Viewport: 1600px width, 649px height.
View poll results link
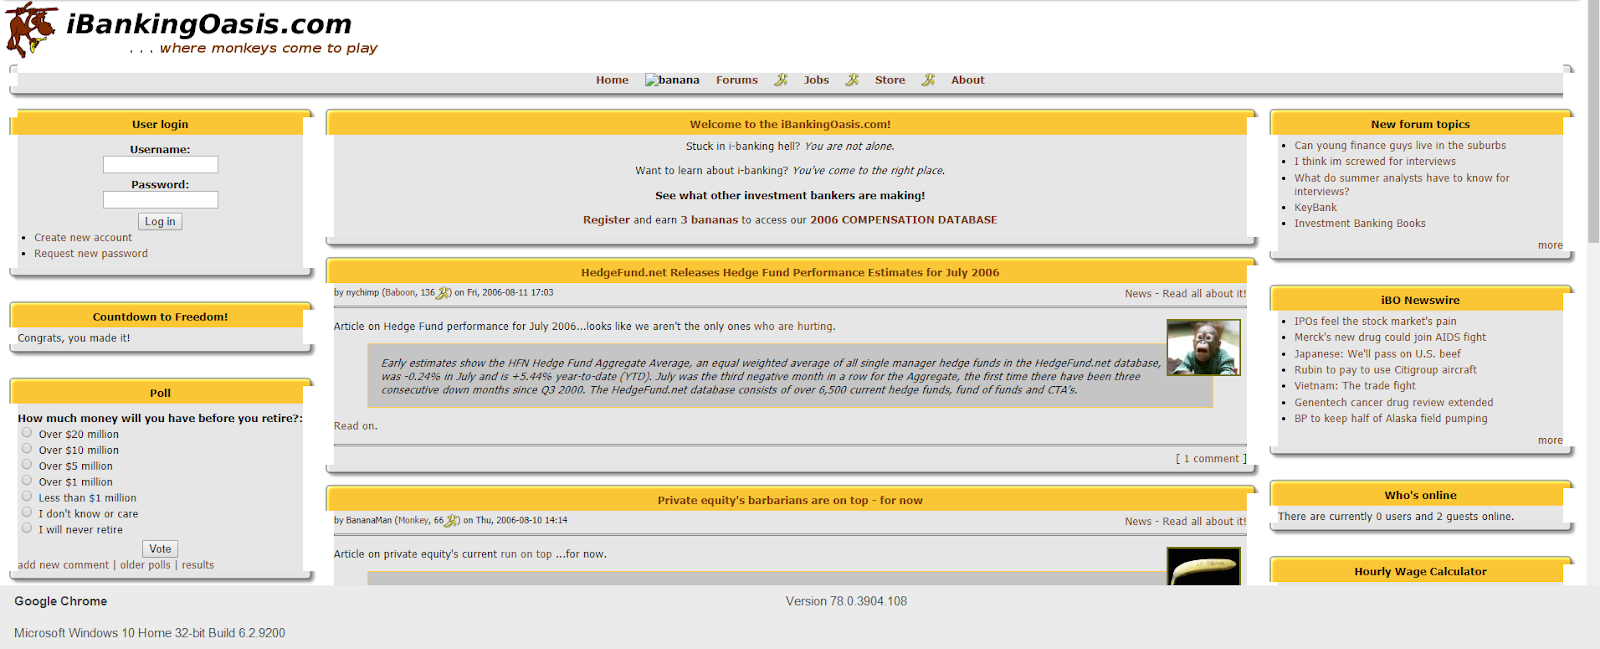198,565
